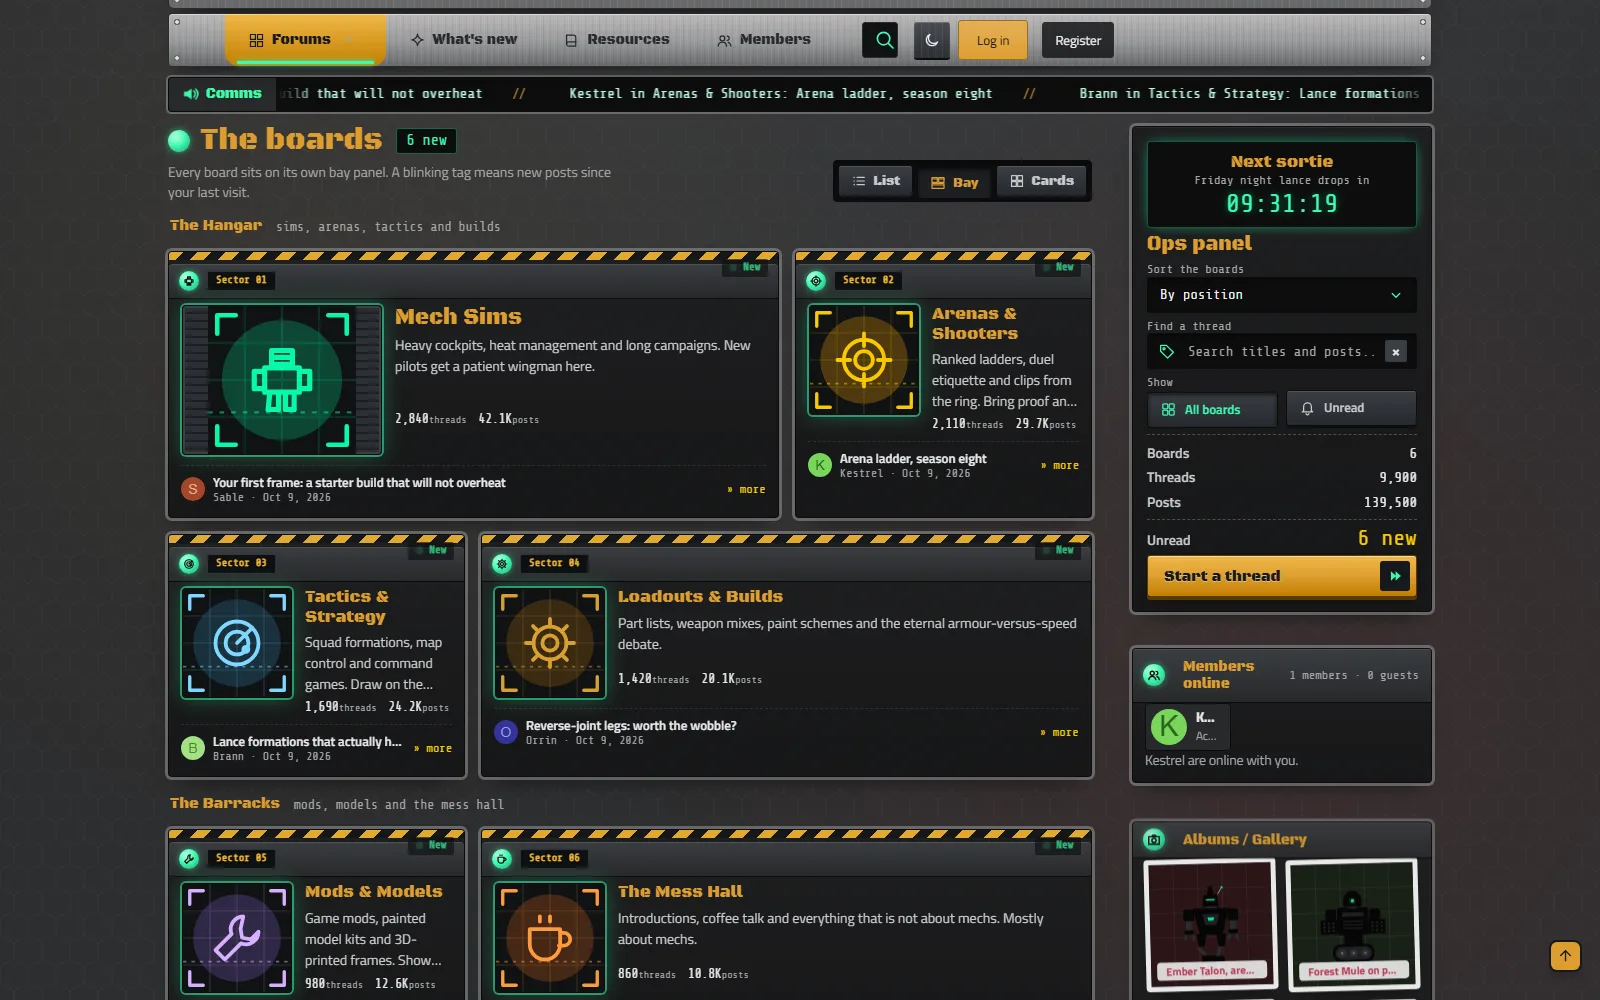Switch to Cards view
1600x1000 pixels.
(1042, 181)
